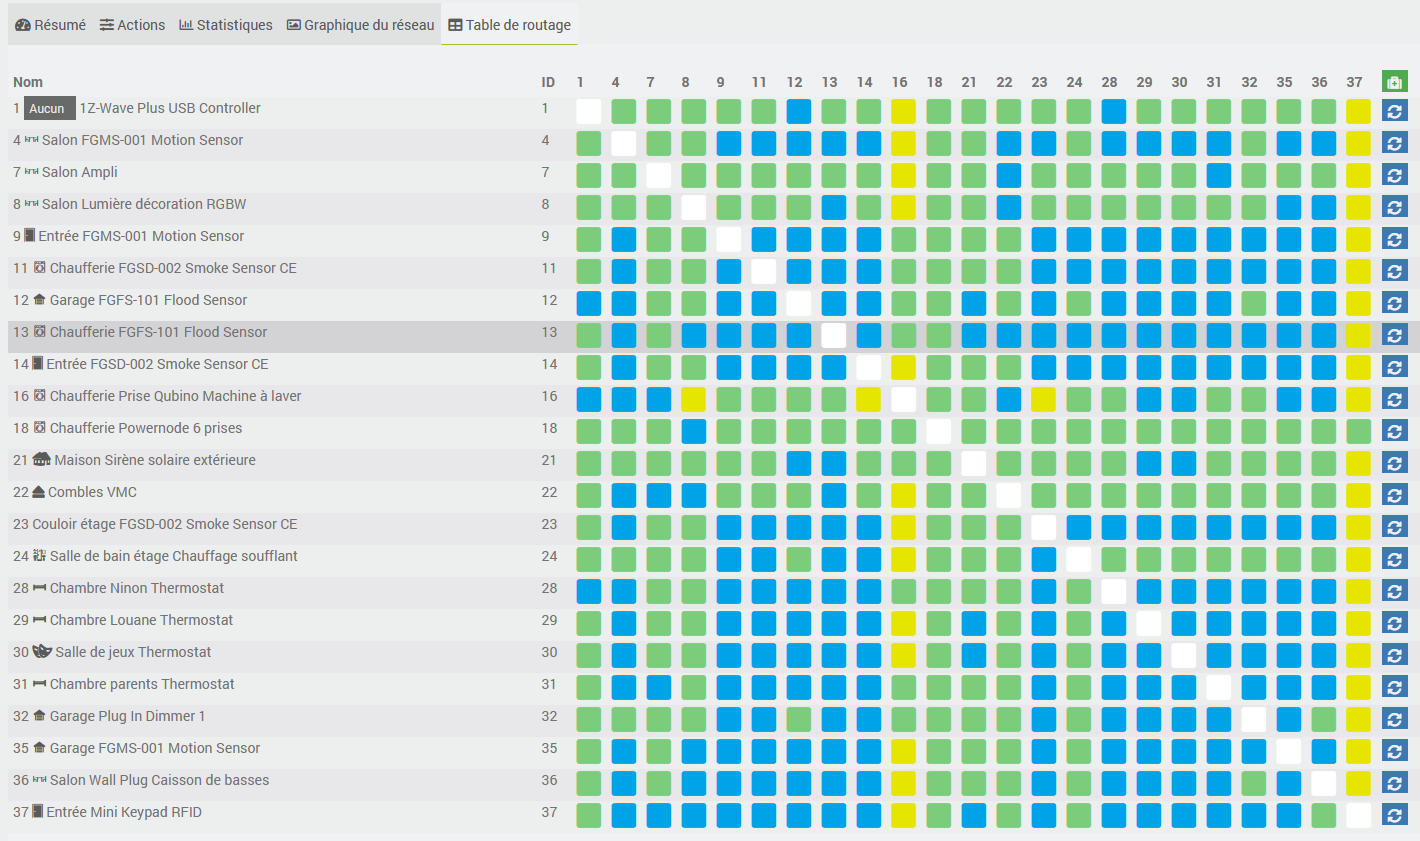This screenshot has height=841, width=1420.
Task: Open the Résumé tab
Action: click(51, 25)
